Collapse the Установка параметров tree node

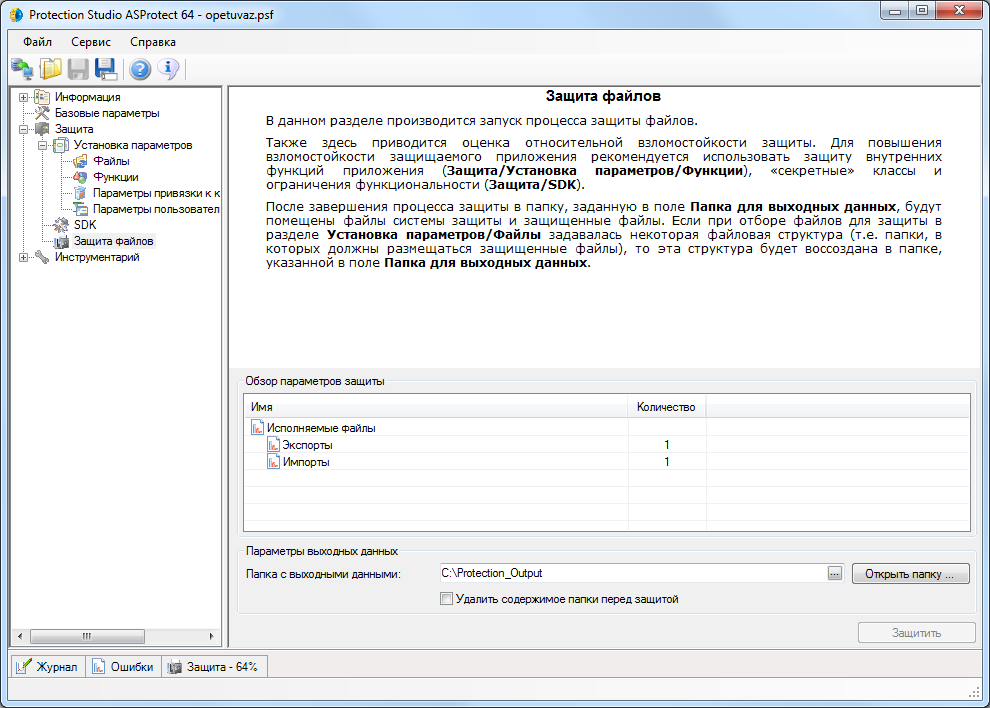pyautogui.click(x=42, y=145)
